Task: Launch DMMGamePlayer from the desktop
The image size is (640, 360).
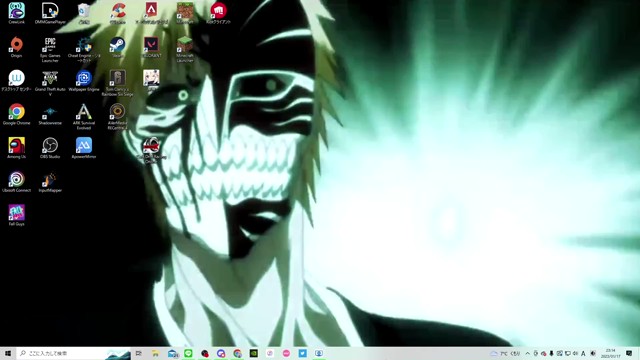Action: (50, 13)
